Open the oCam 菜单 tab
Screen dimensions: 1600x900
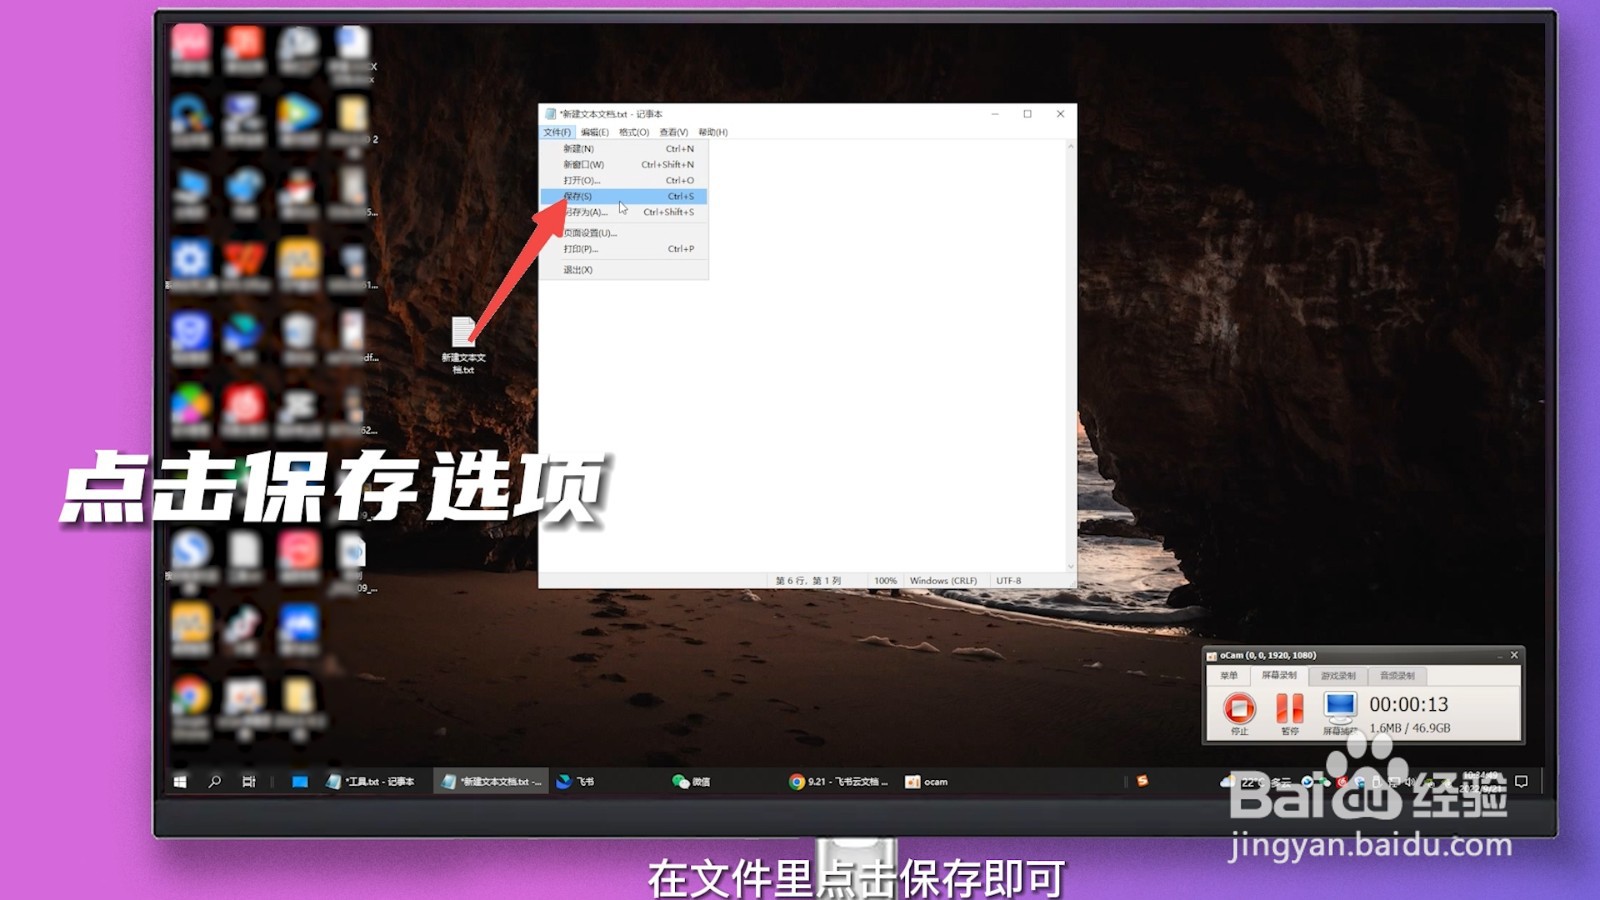(x=1229, y=676)
